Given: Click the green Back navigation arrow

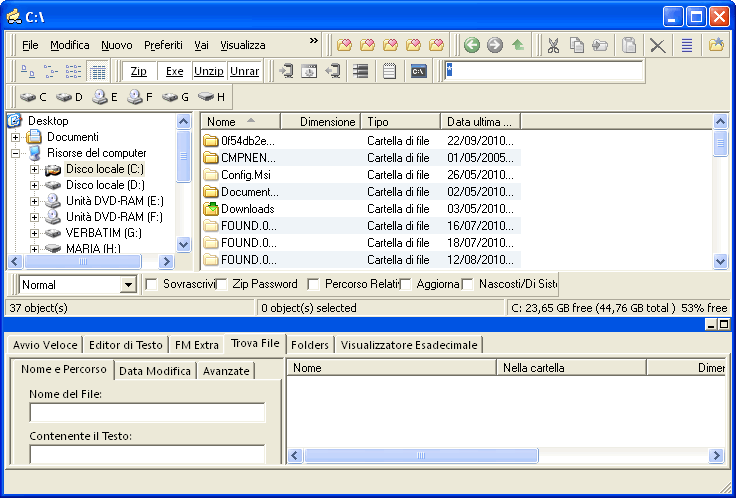Looking at the screenshot, I should [x=471, y=45].
